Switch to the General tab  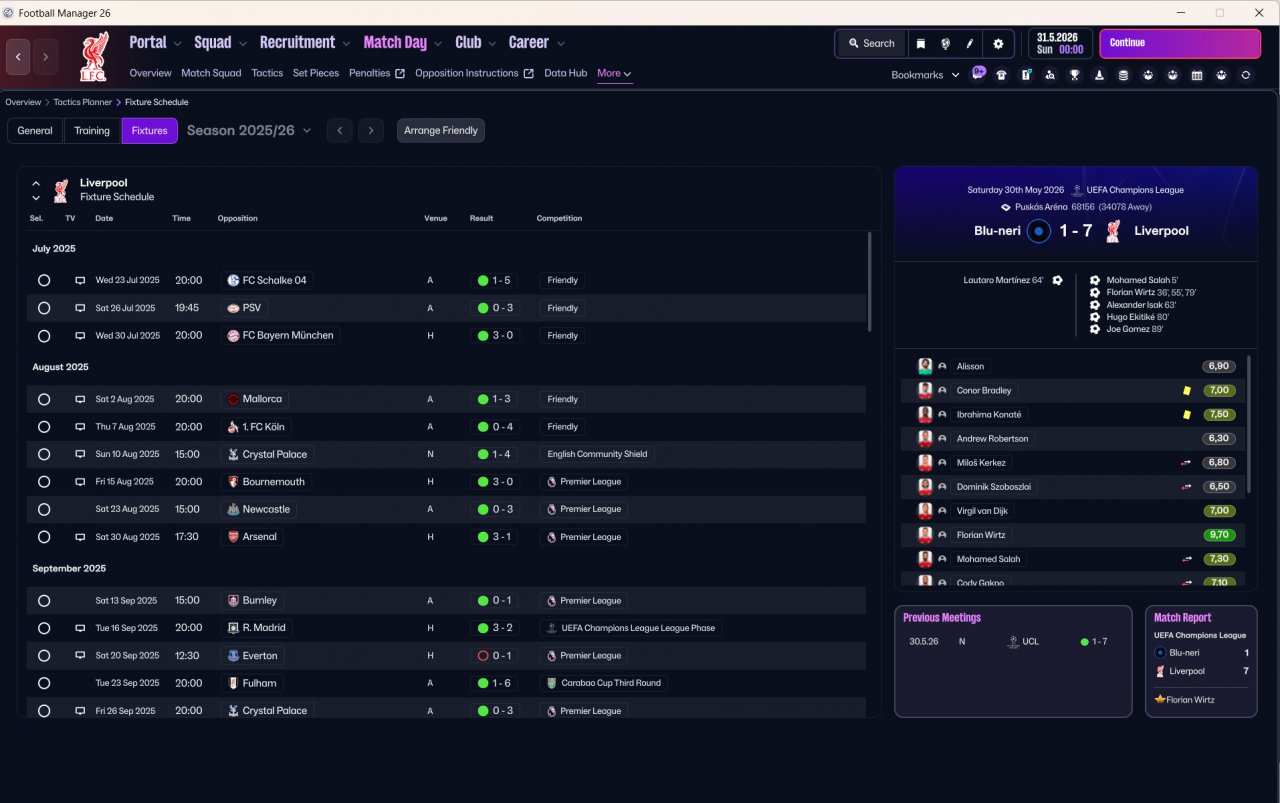coord(35,131)
